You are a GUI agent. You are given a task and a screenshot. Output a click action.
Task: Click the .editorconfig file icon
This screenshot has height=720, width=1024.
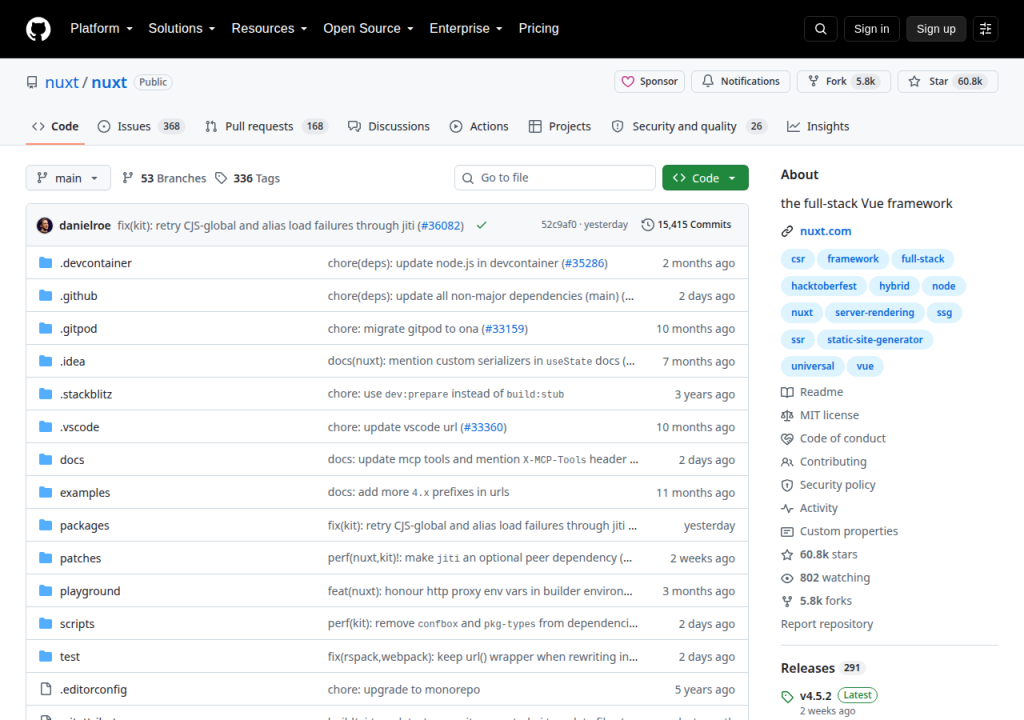45,689
